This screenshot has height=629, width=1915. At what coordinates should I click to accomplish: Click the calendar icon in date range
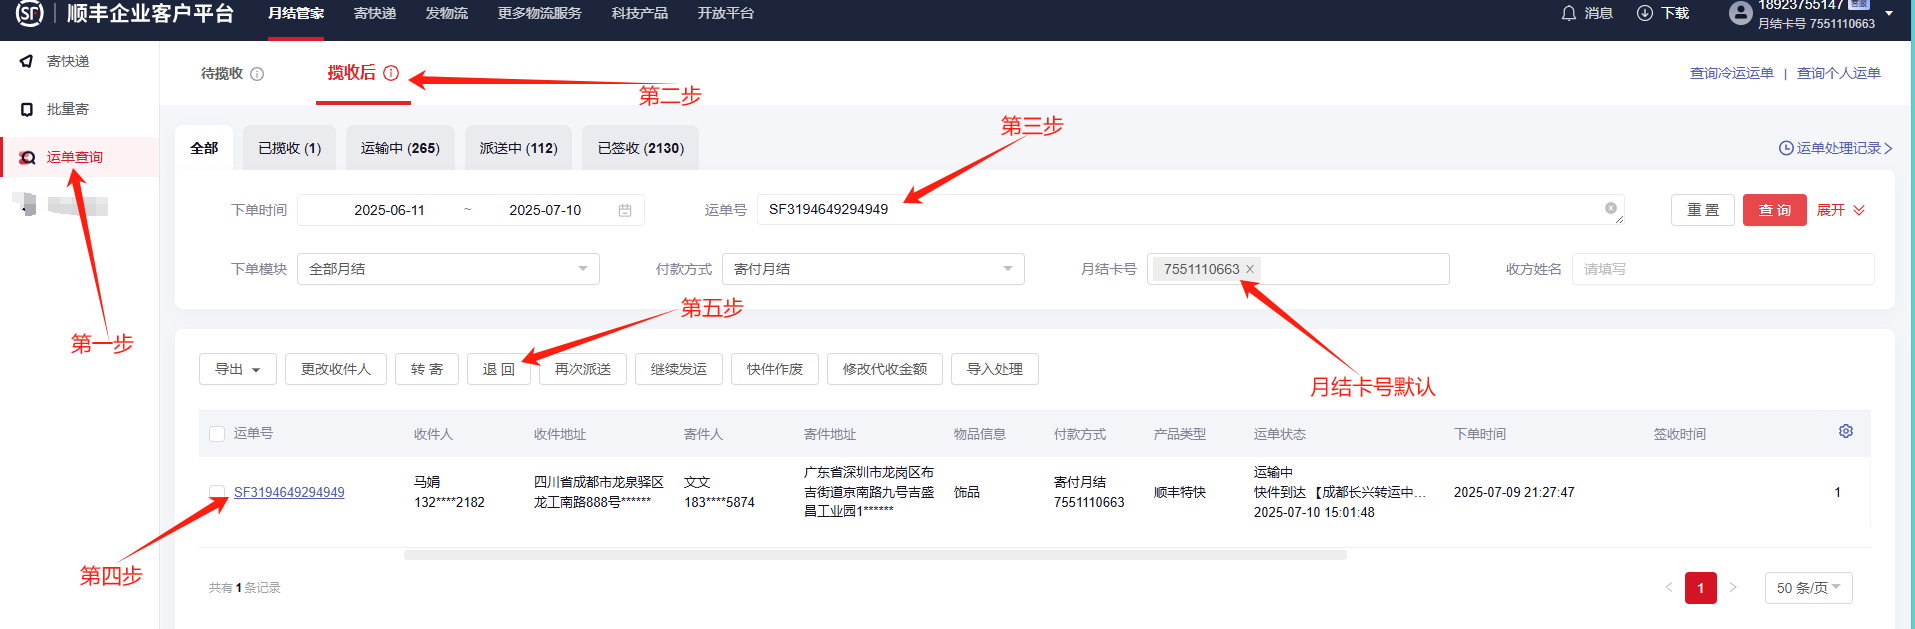(625, 210)
